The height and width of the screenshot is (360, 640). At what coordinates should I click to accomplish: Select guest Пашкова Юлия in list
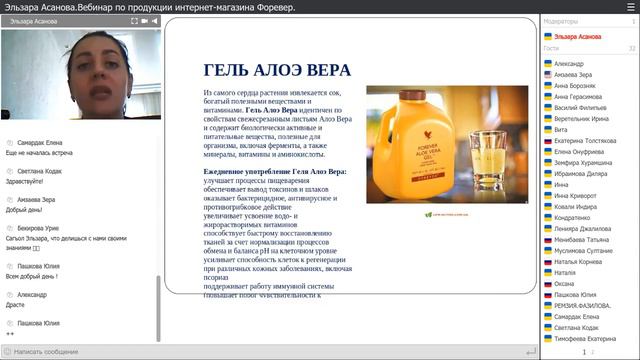tap(575, 295)
